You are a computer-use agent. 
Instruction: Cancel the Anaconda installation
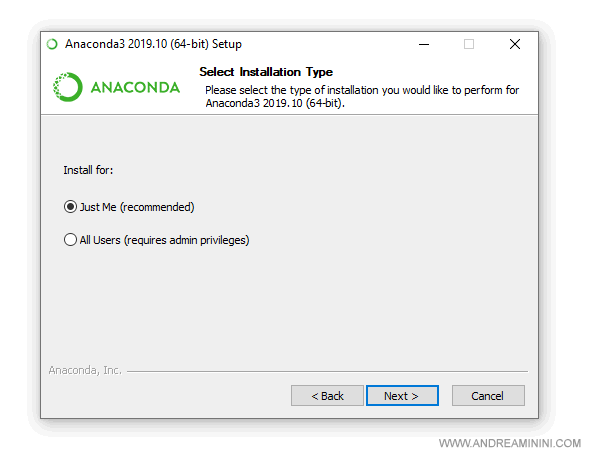pyautogui.click(x=488, y=396)
